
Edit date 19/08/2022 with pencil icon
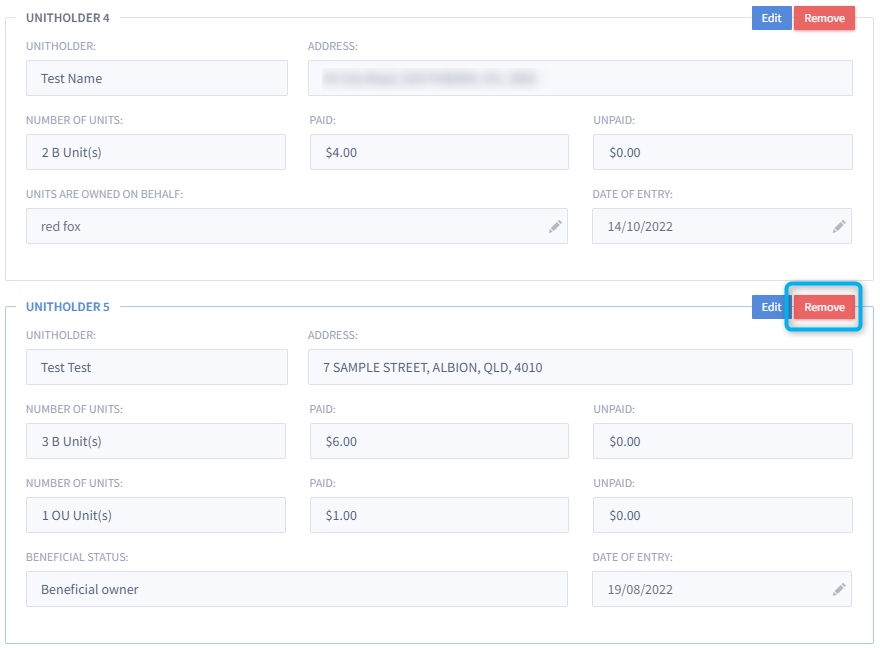[x=839, y=589]
